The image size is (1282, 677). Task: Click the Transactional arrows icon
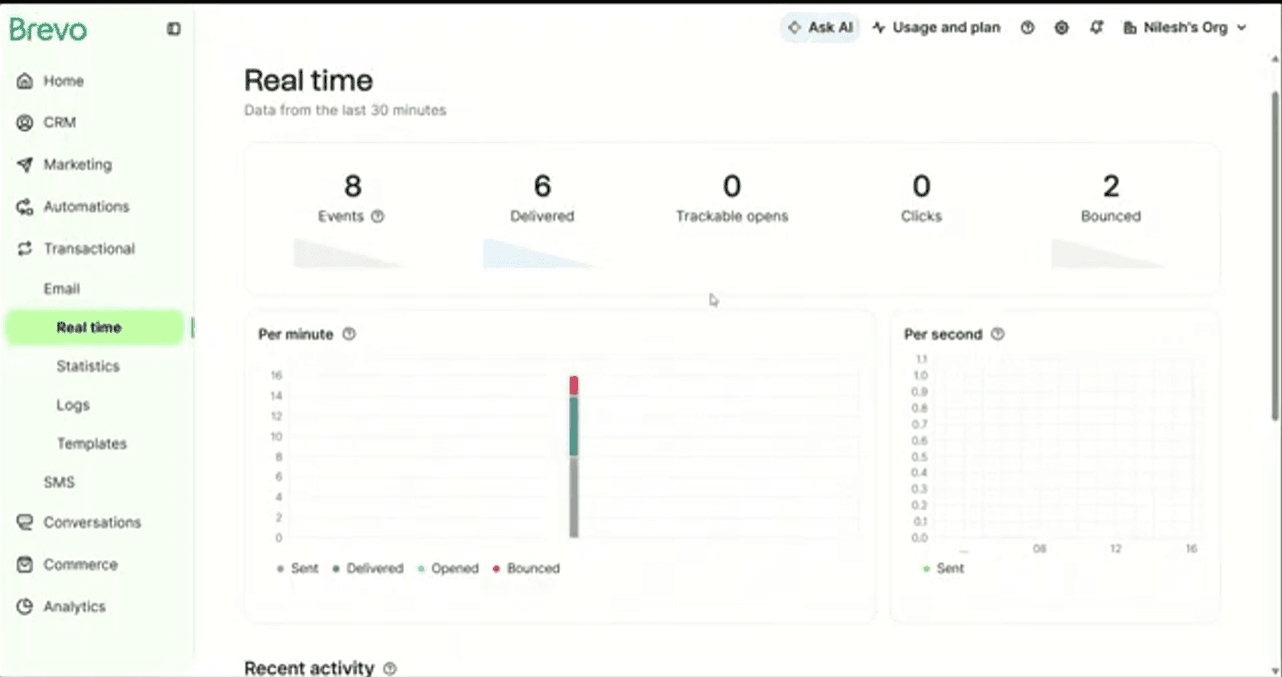point(25,248)
